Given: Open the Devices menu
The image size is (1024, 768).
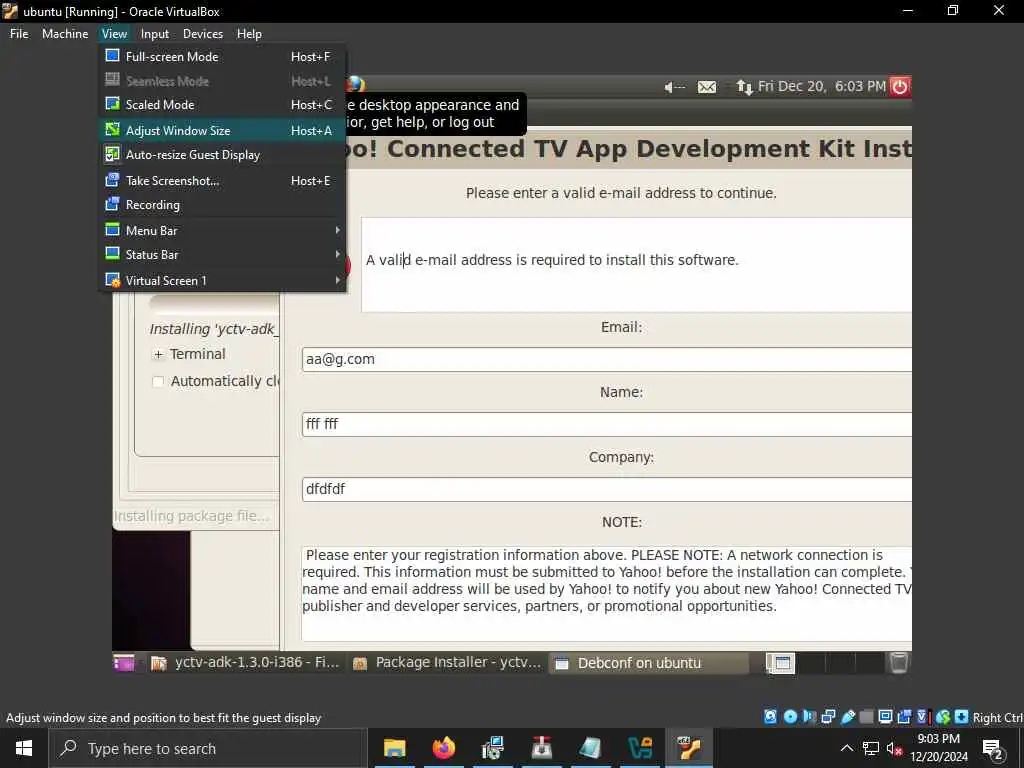Looking at the screenshot, I should tap(202, 34).
